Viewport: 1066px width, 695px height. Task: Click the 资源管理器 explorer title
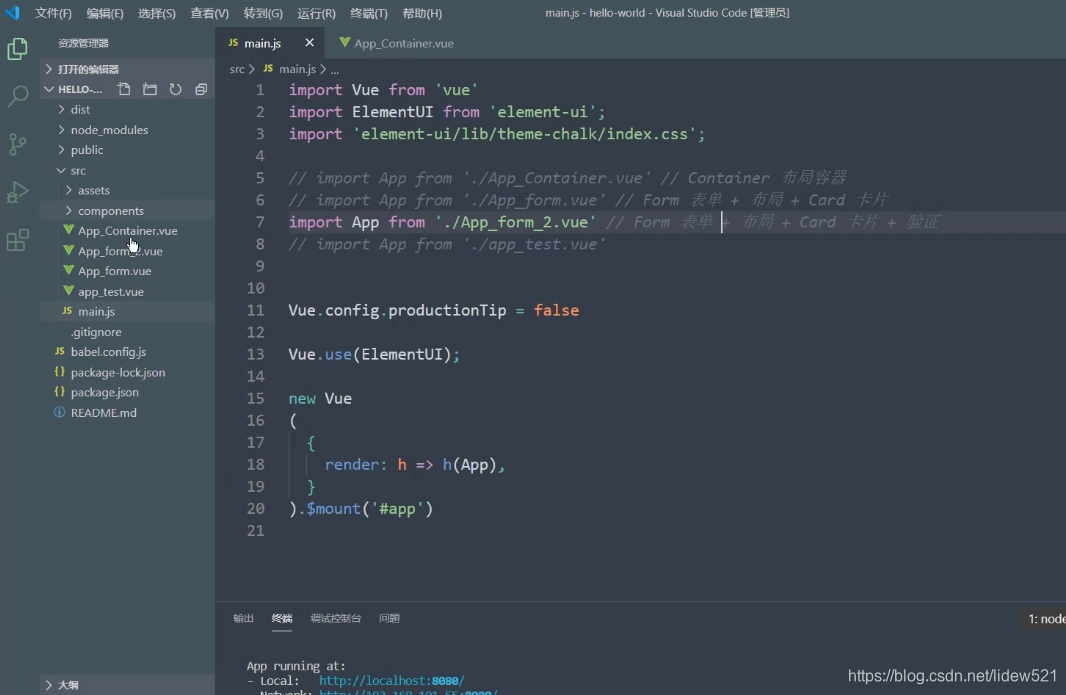pos(84,43)
